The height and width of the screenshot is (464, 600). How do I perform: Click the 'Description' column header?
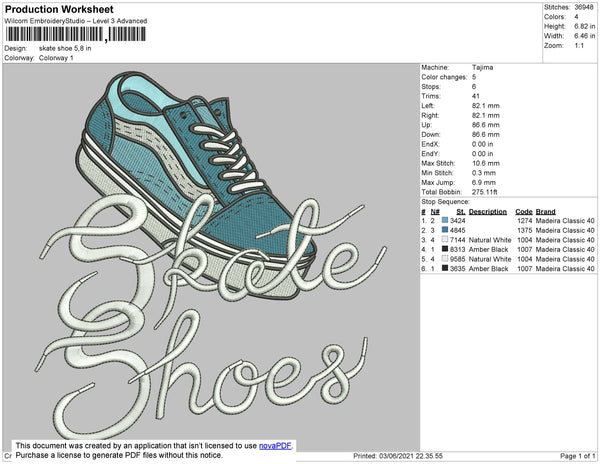(488, 212)
